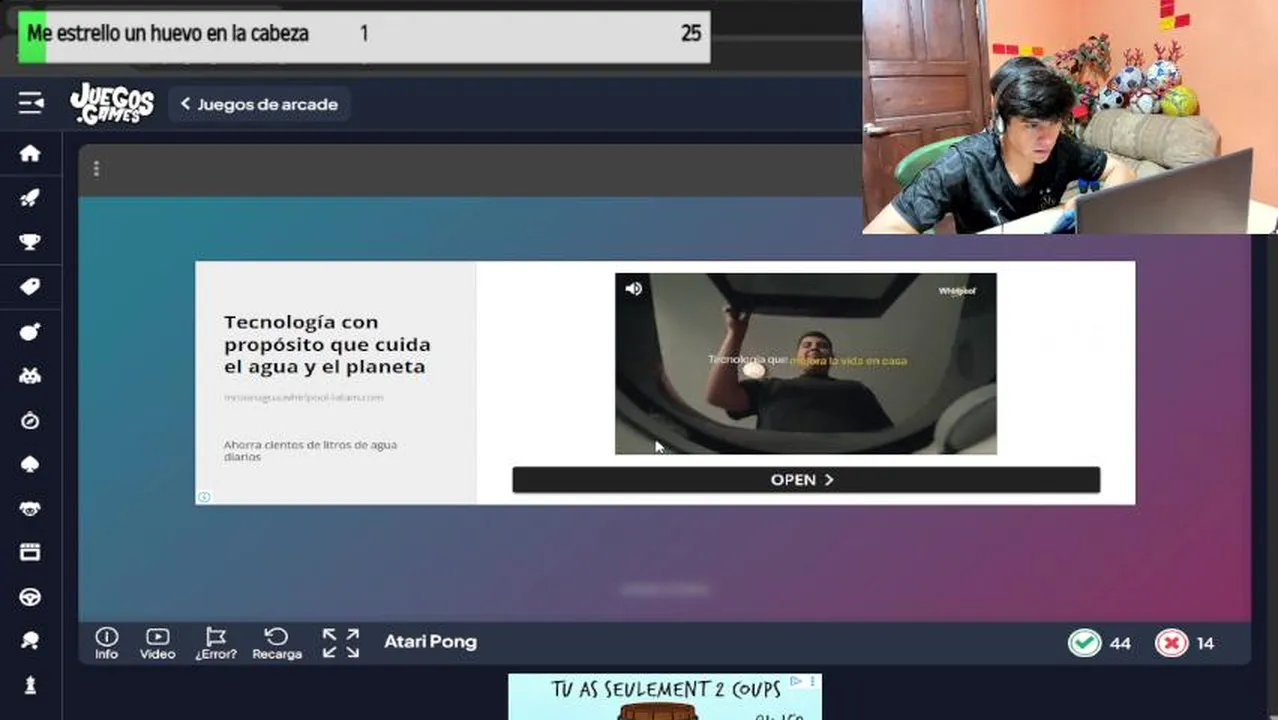Enter fullscreen with the expand arrows
The image size is (1278, 720).
pos(341,643)
